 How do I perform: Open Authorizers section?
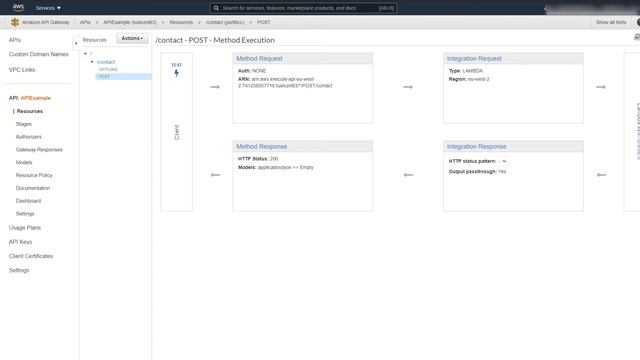click(x=29, y=137)
